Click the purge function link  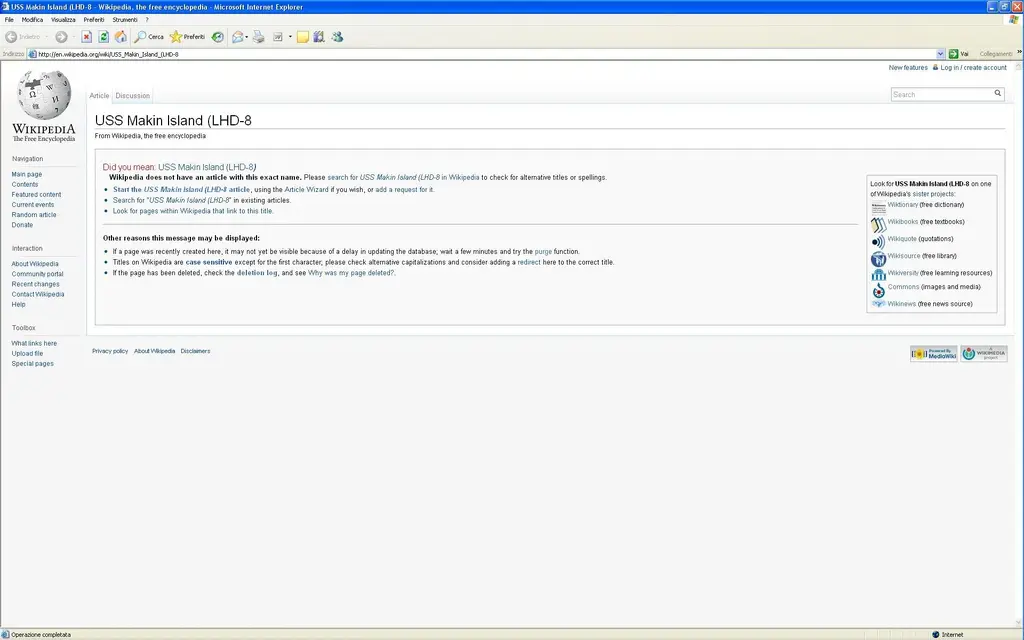point(543,251)
